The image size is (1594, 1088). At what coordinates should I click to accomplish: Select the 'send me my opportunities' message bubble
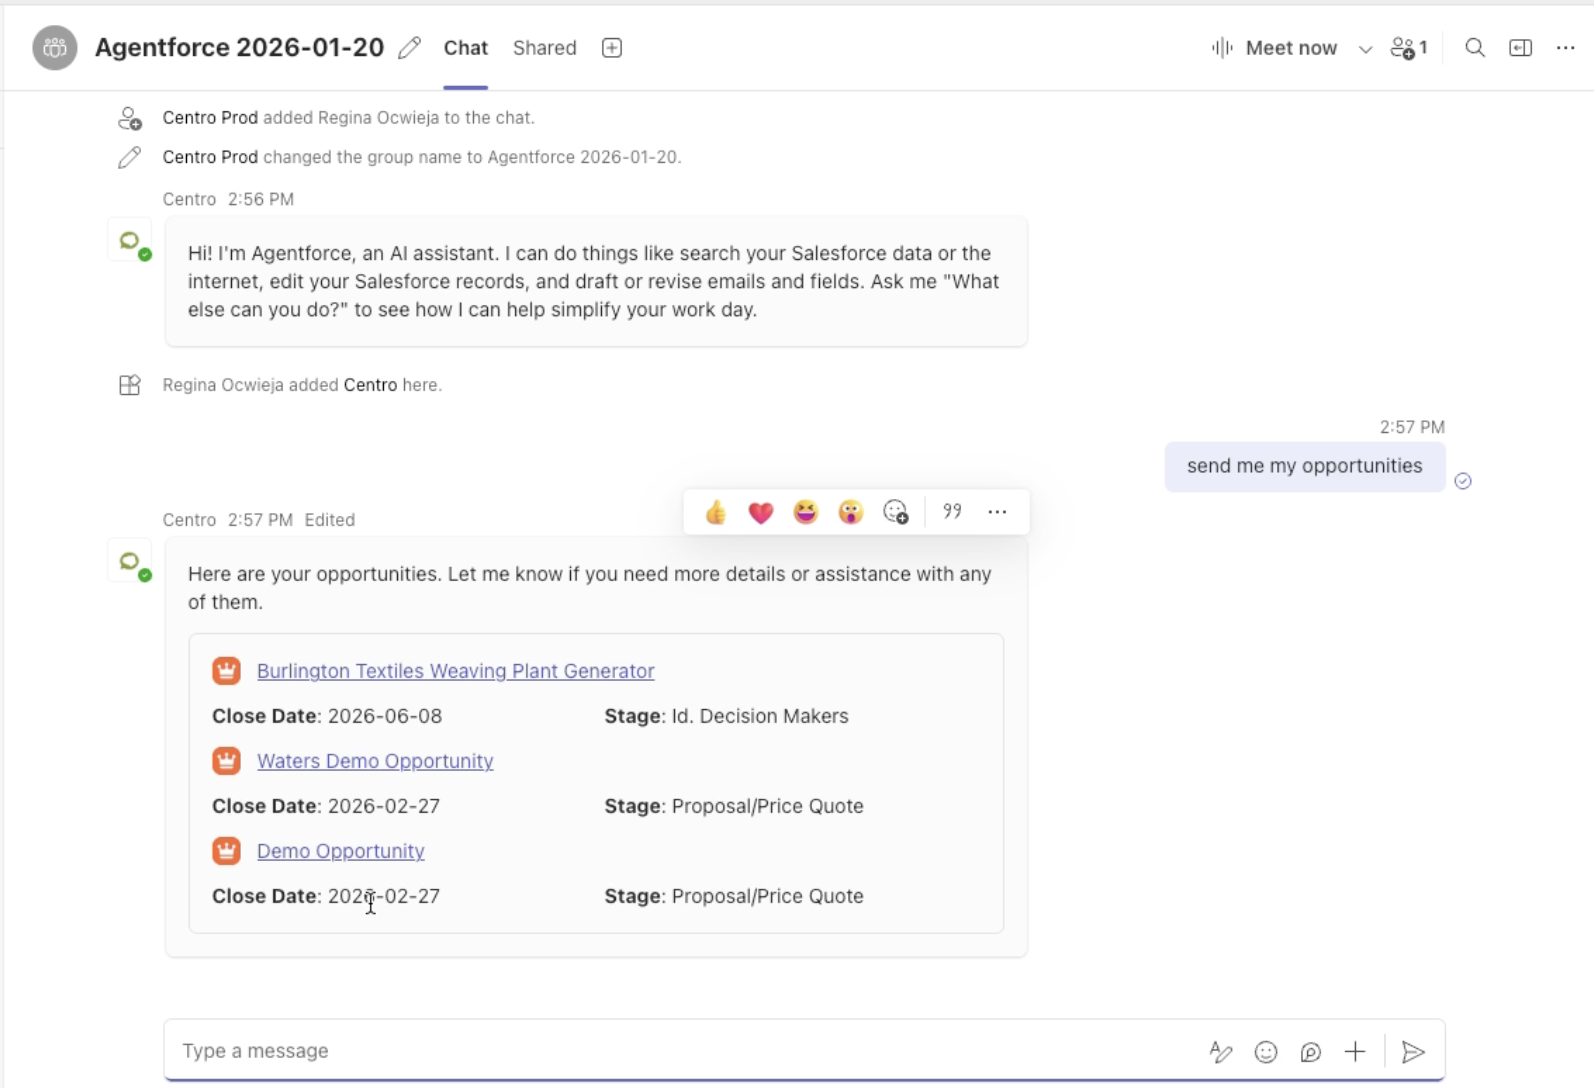(x=1305, y=466)
